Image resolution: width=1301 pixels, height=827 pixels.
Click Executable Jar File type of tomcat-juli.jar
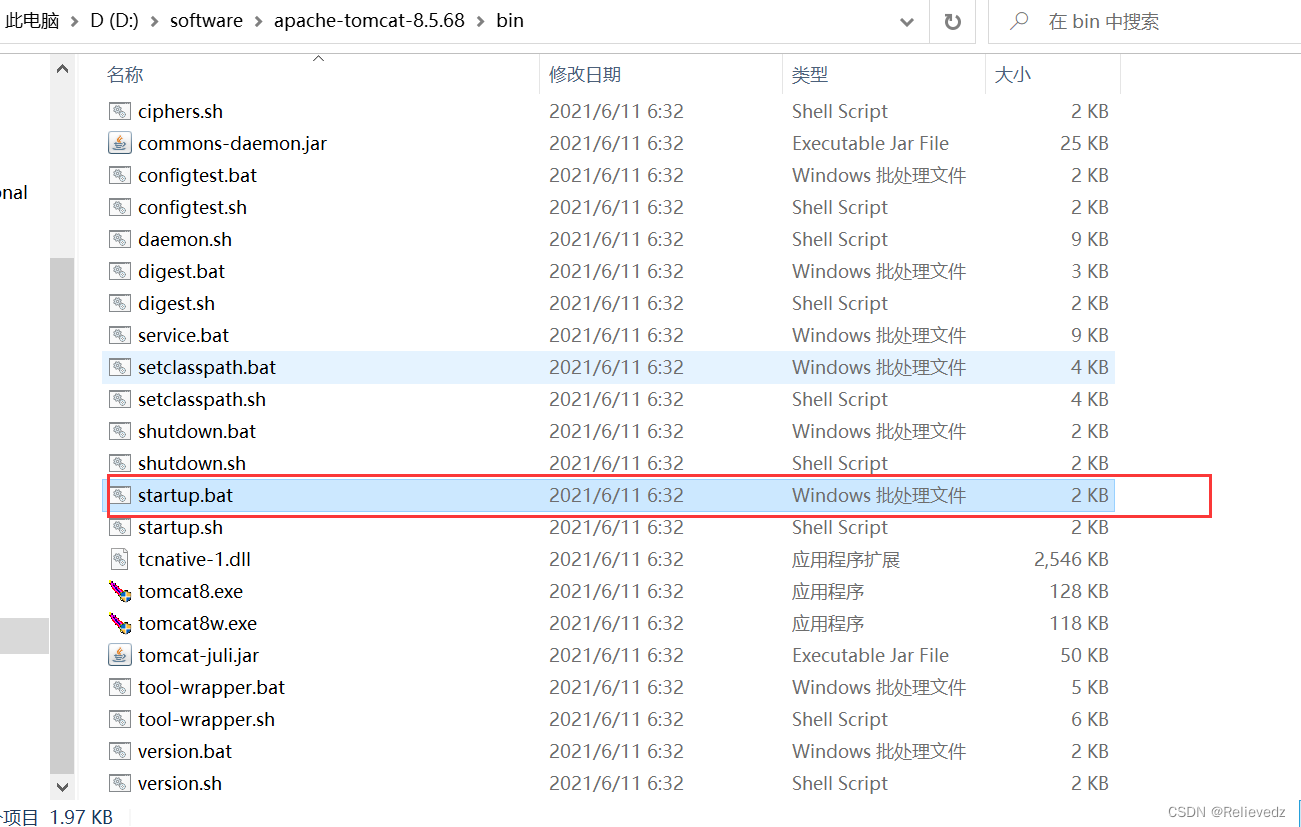tap(870, 656)
